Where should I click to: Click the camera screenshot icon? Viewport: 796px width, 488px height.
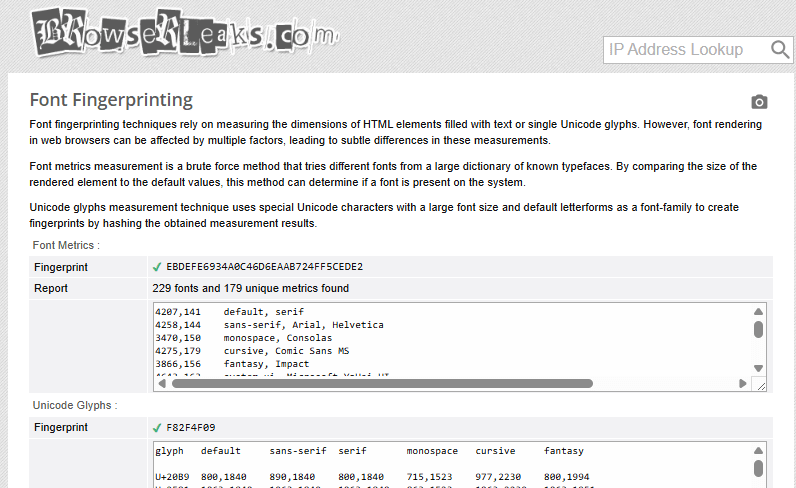pyautogui.click(x=759, y=102)
